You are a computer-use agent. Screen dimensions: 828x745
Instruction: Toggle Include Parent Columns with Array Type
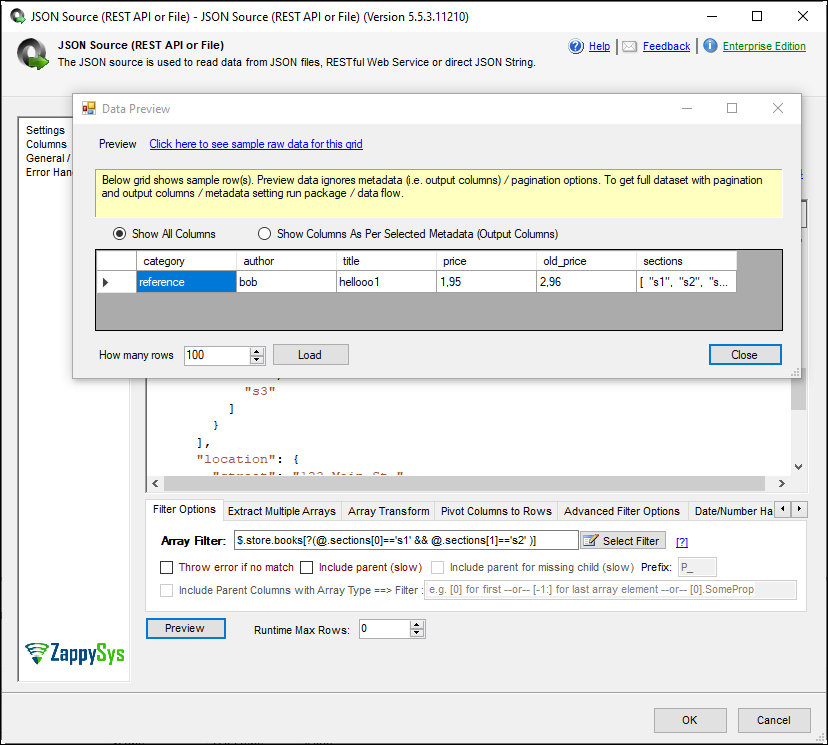(x=166, y=590)
